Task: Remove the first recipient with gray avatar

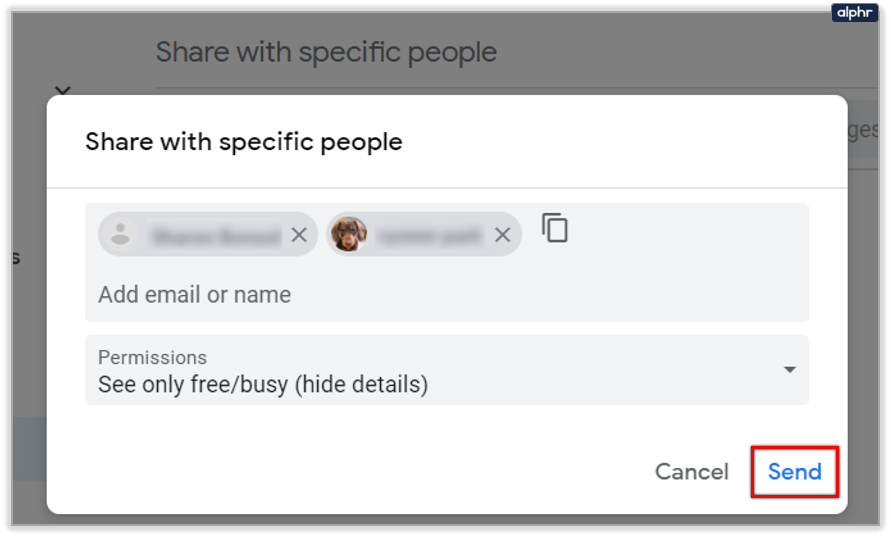Action: pyautogui.click(x=298, y=235)
